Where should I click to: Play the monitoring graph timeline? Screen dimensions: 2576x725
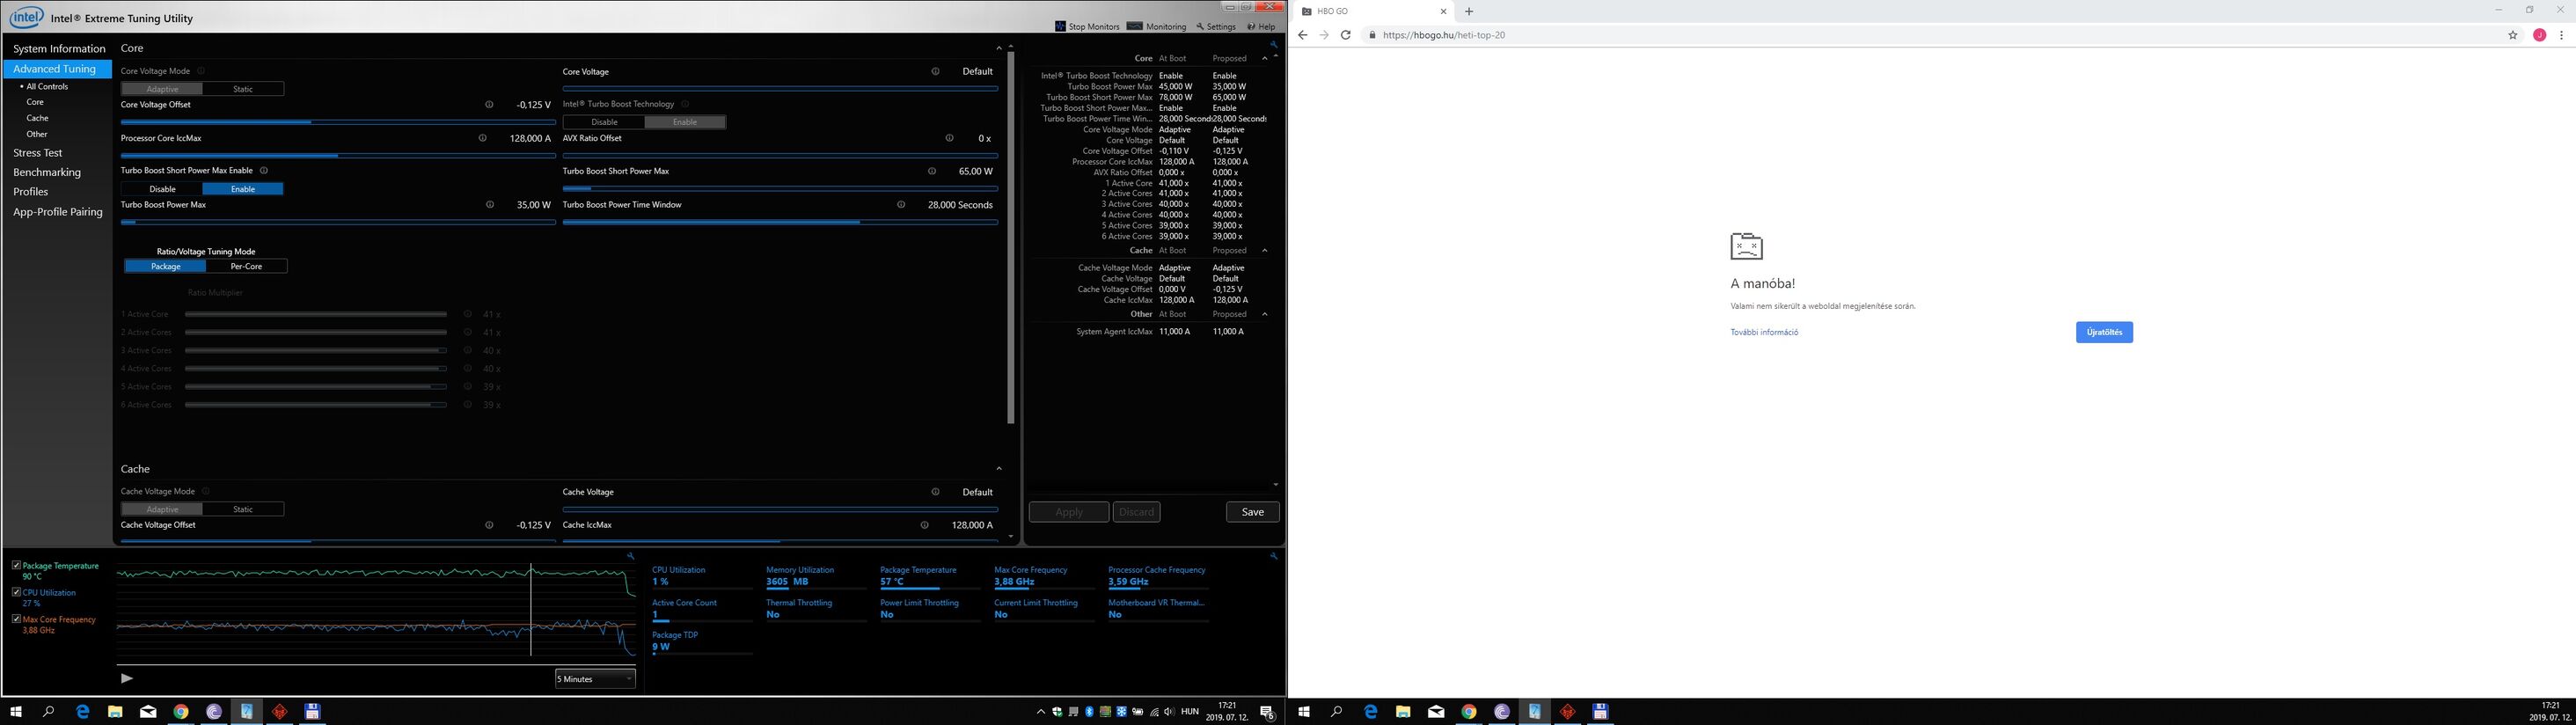126,678
